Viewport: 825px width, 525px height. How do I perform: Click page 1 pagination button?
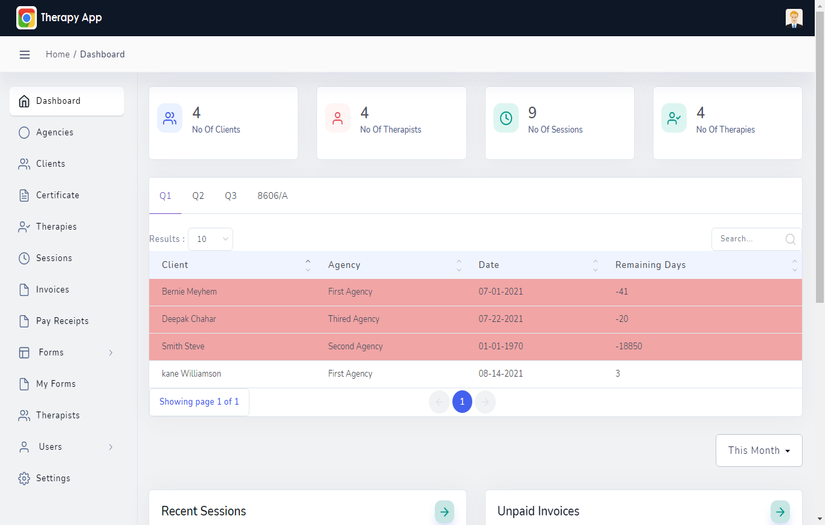pos(462,402)
